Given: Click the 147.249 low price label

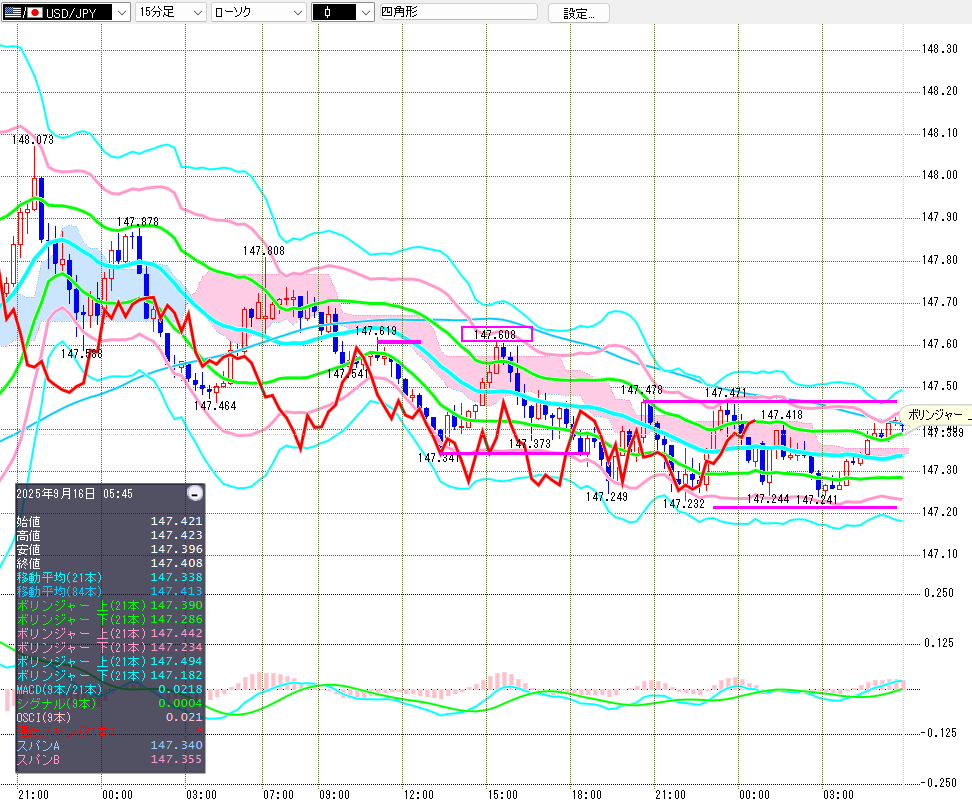Looking at the screenshot, I should pyautogui.click(x=607, y=497).
